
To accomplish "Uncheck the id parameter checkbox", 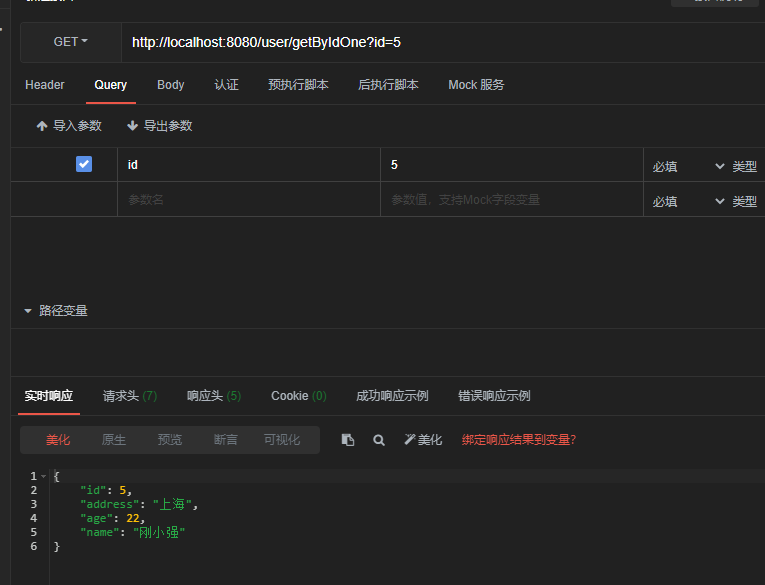I will [84, 164].
